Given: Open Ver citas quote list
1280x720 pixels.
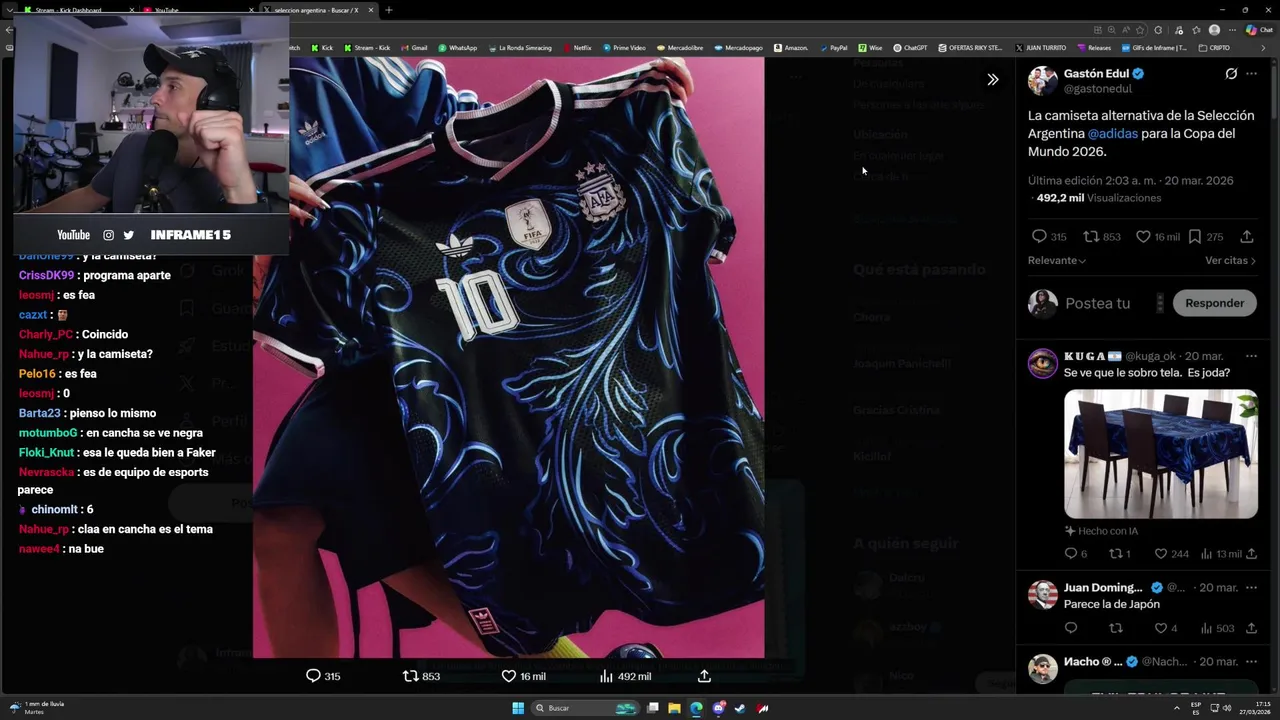Looking at the screenshot, I should (x=1230, y=260).
